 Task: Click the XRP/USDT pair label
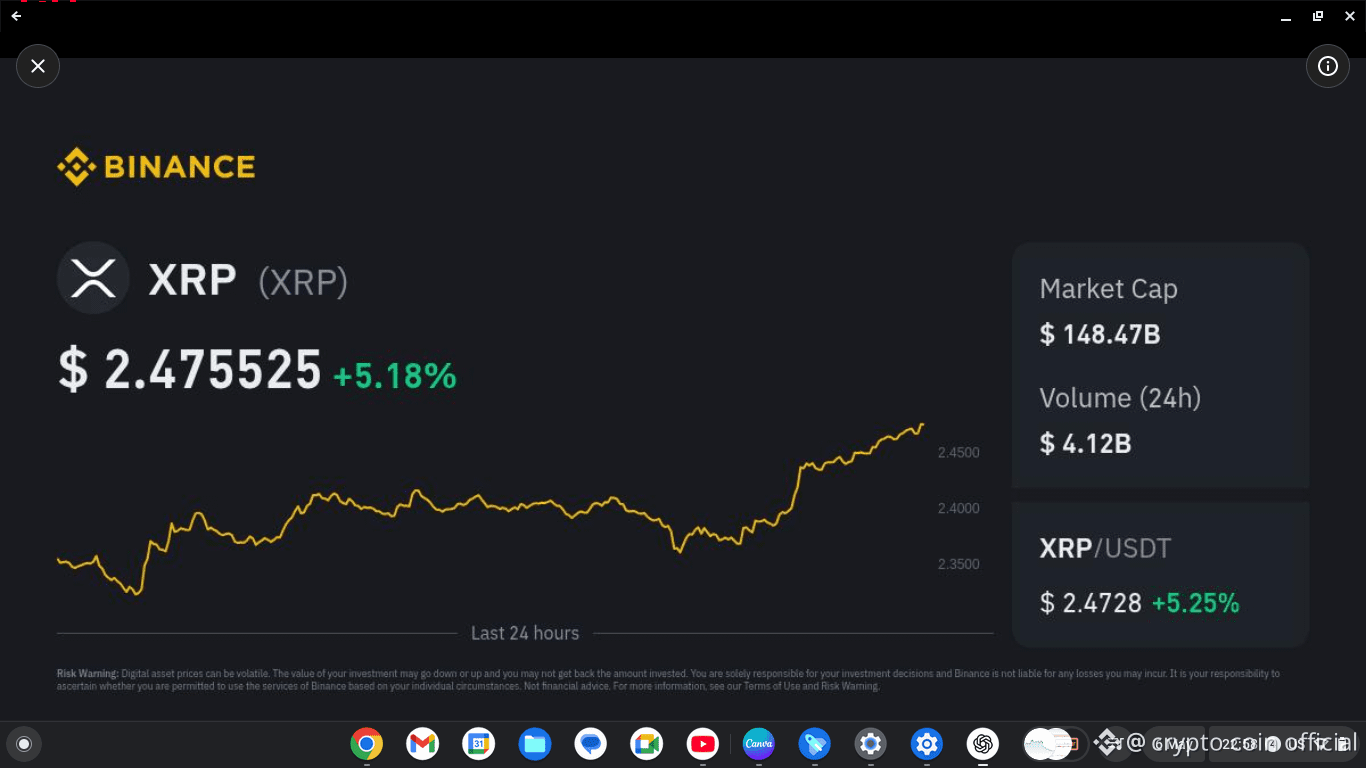(1105, 548)
